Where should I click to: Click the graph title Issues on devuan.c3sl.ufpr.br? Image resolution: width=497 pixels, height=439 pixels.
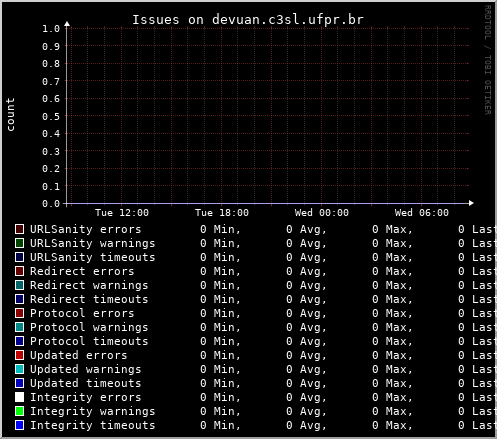[x=248, y=20]
